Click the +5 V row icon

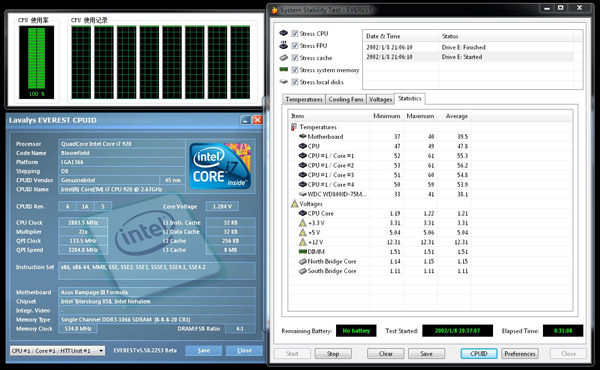point(302,232)
